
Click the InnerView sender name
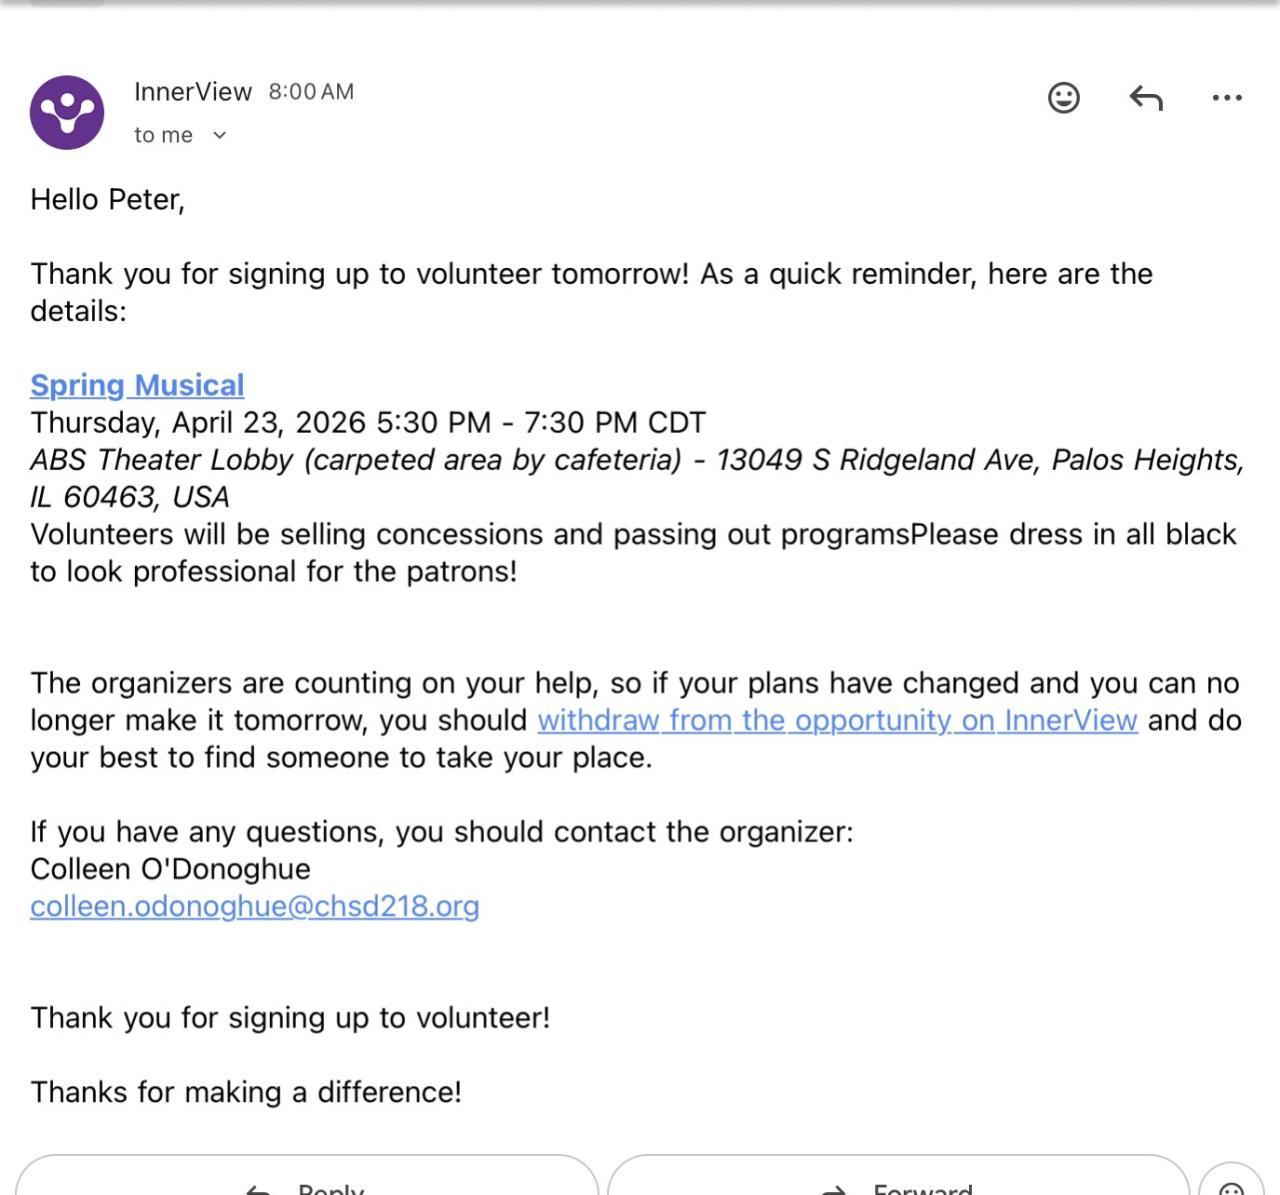point(193,92)
